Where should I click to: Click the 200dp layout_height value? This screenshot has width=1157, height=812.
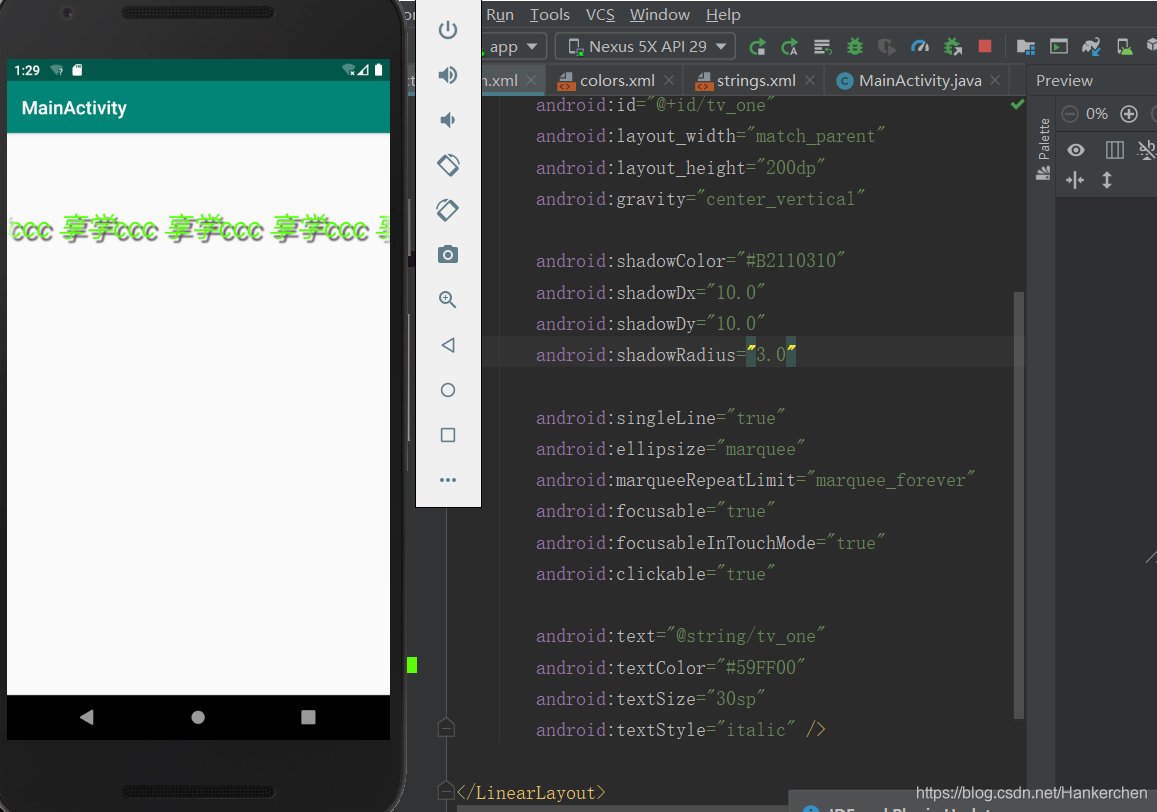click(x=790, y=168)
